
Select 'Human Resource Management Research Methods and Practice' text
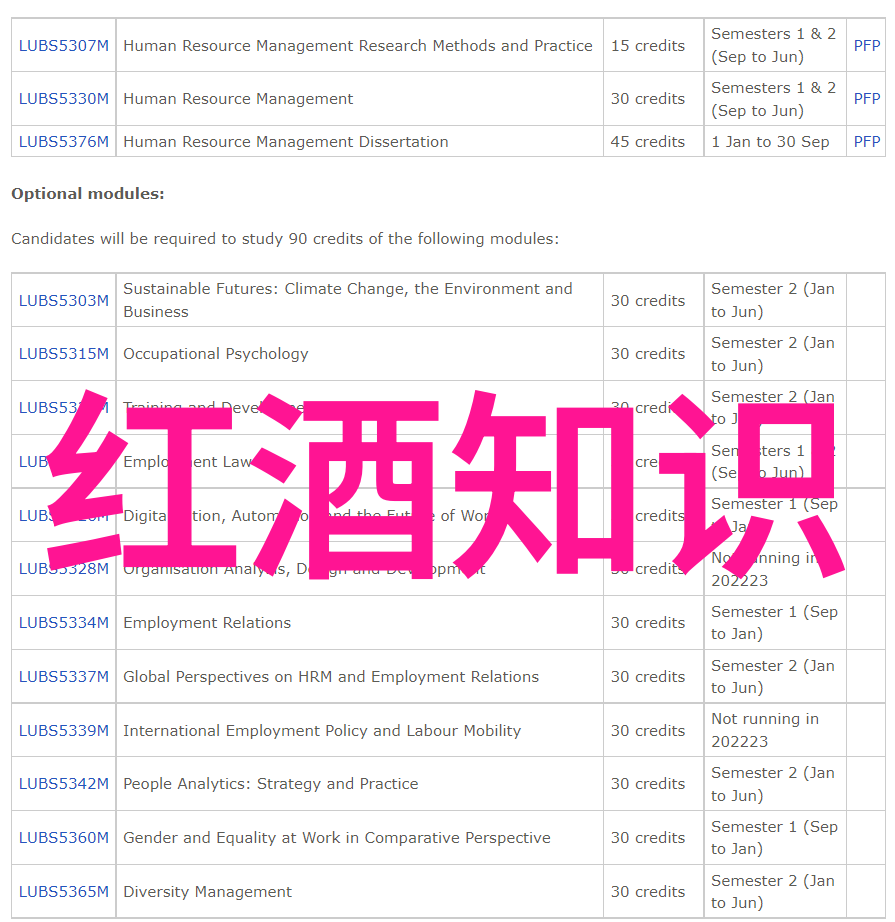(x=358, y=45)
